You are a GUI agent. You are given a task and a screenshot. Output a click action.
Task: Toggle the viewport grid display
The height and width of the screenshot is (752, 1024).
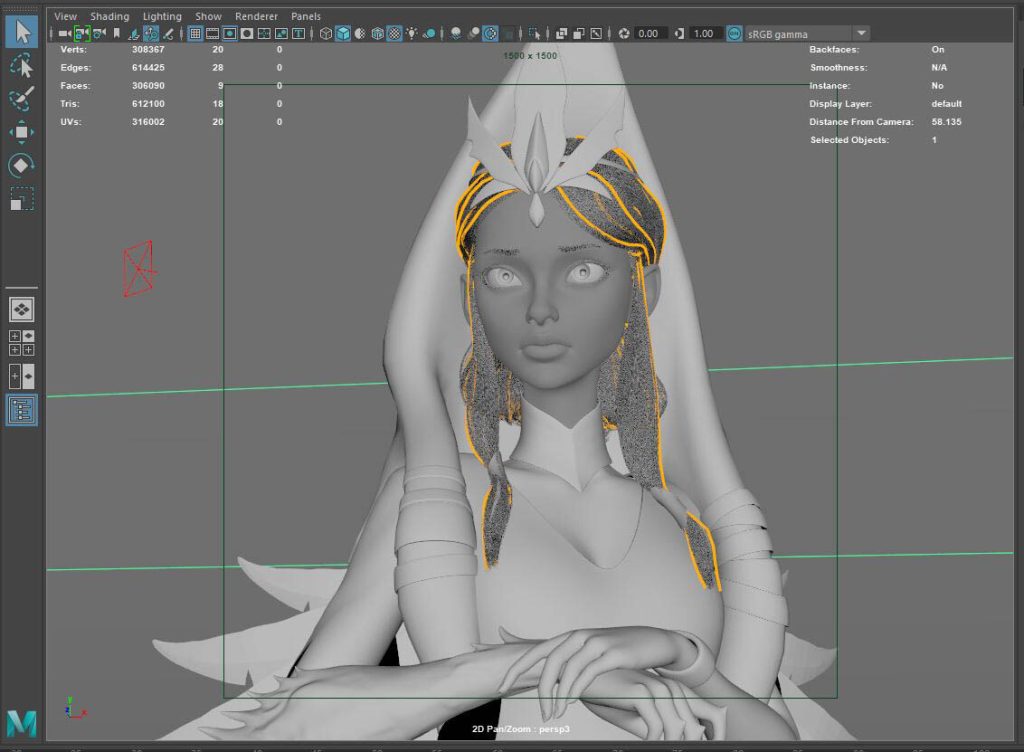(x=195, y=33)
